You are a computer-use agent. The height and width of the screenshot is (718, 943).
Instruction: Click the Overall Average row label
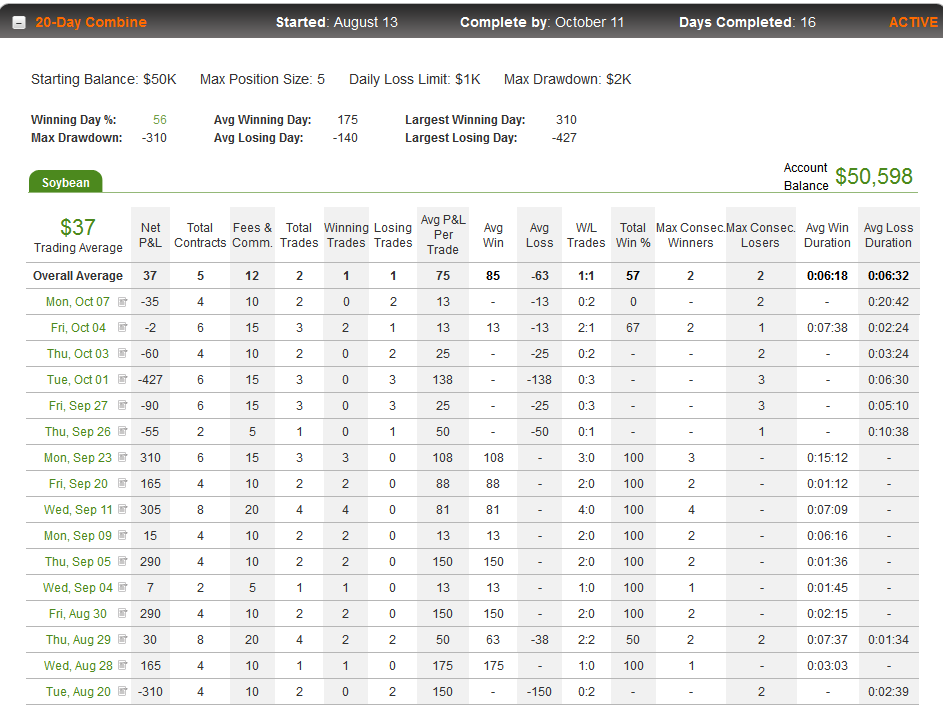point(78,275)
